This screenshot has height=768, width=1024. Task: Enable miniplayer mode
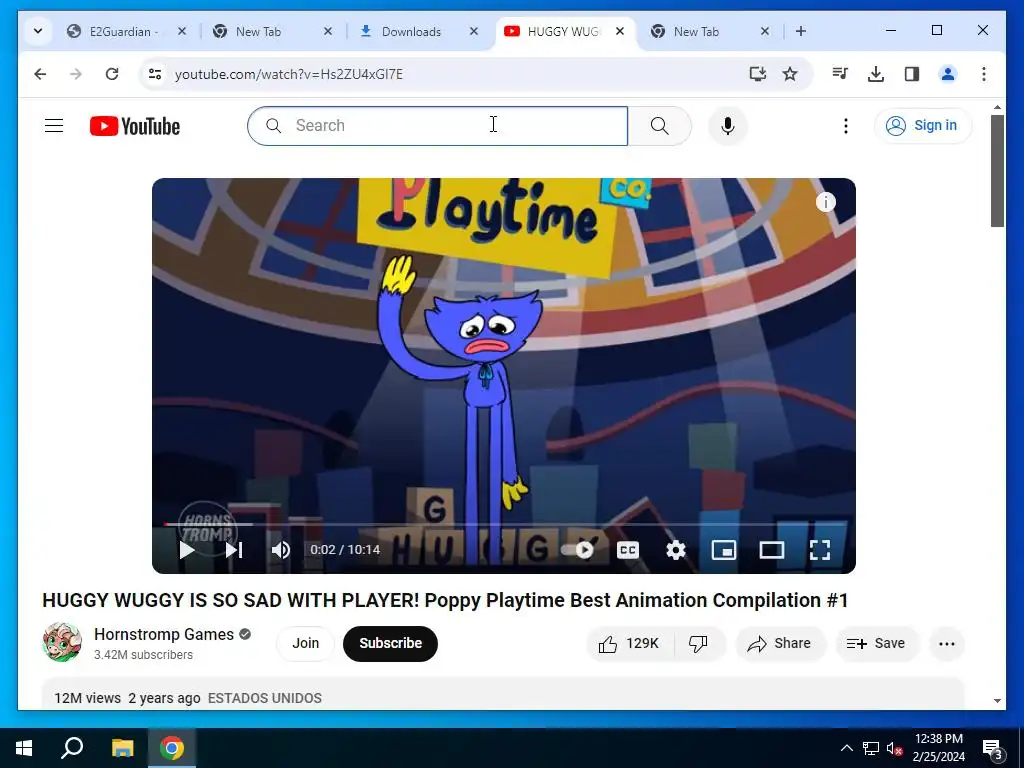(724, 550)
